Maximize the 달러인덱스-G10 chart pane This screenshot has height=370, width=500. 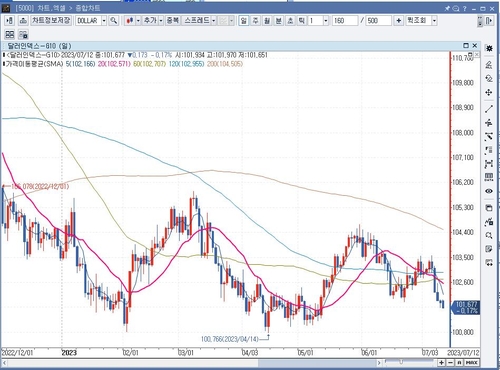pos(466,45)
